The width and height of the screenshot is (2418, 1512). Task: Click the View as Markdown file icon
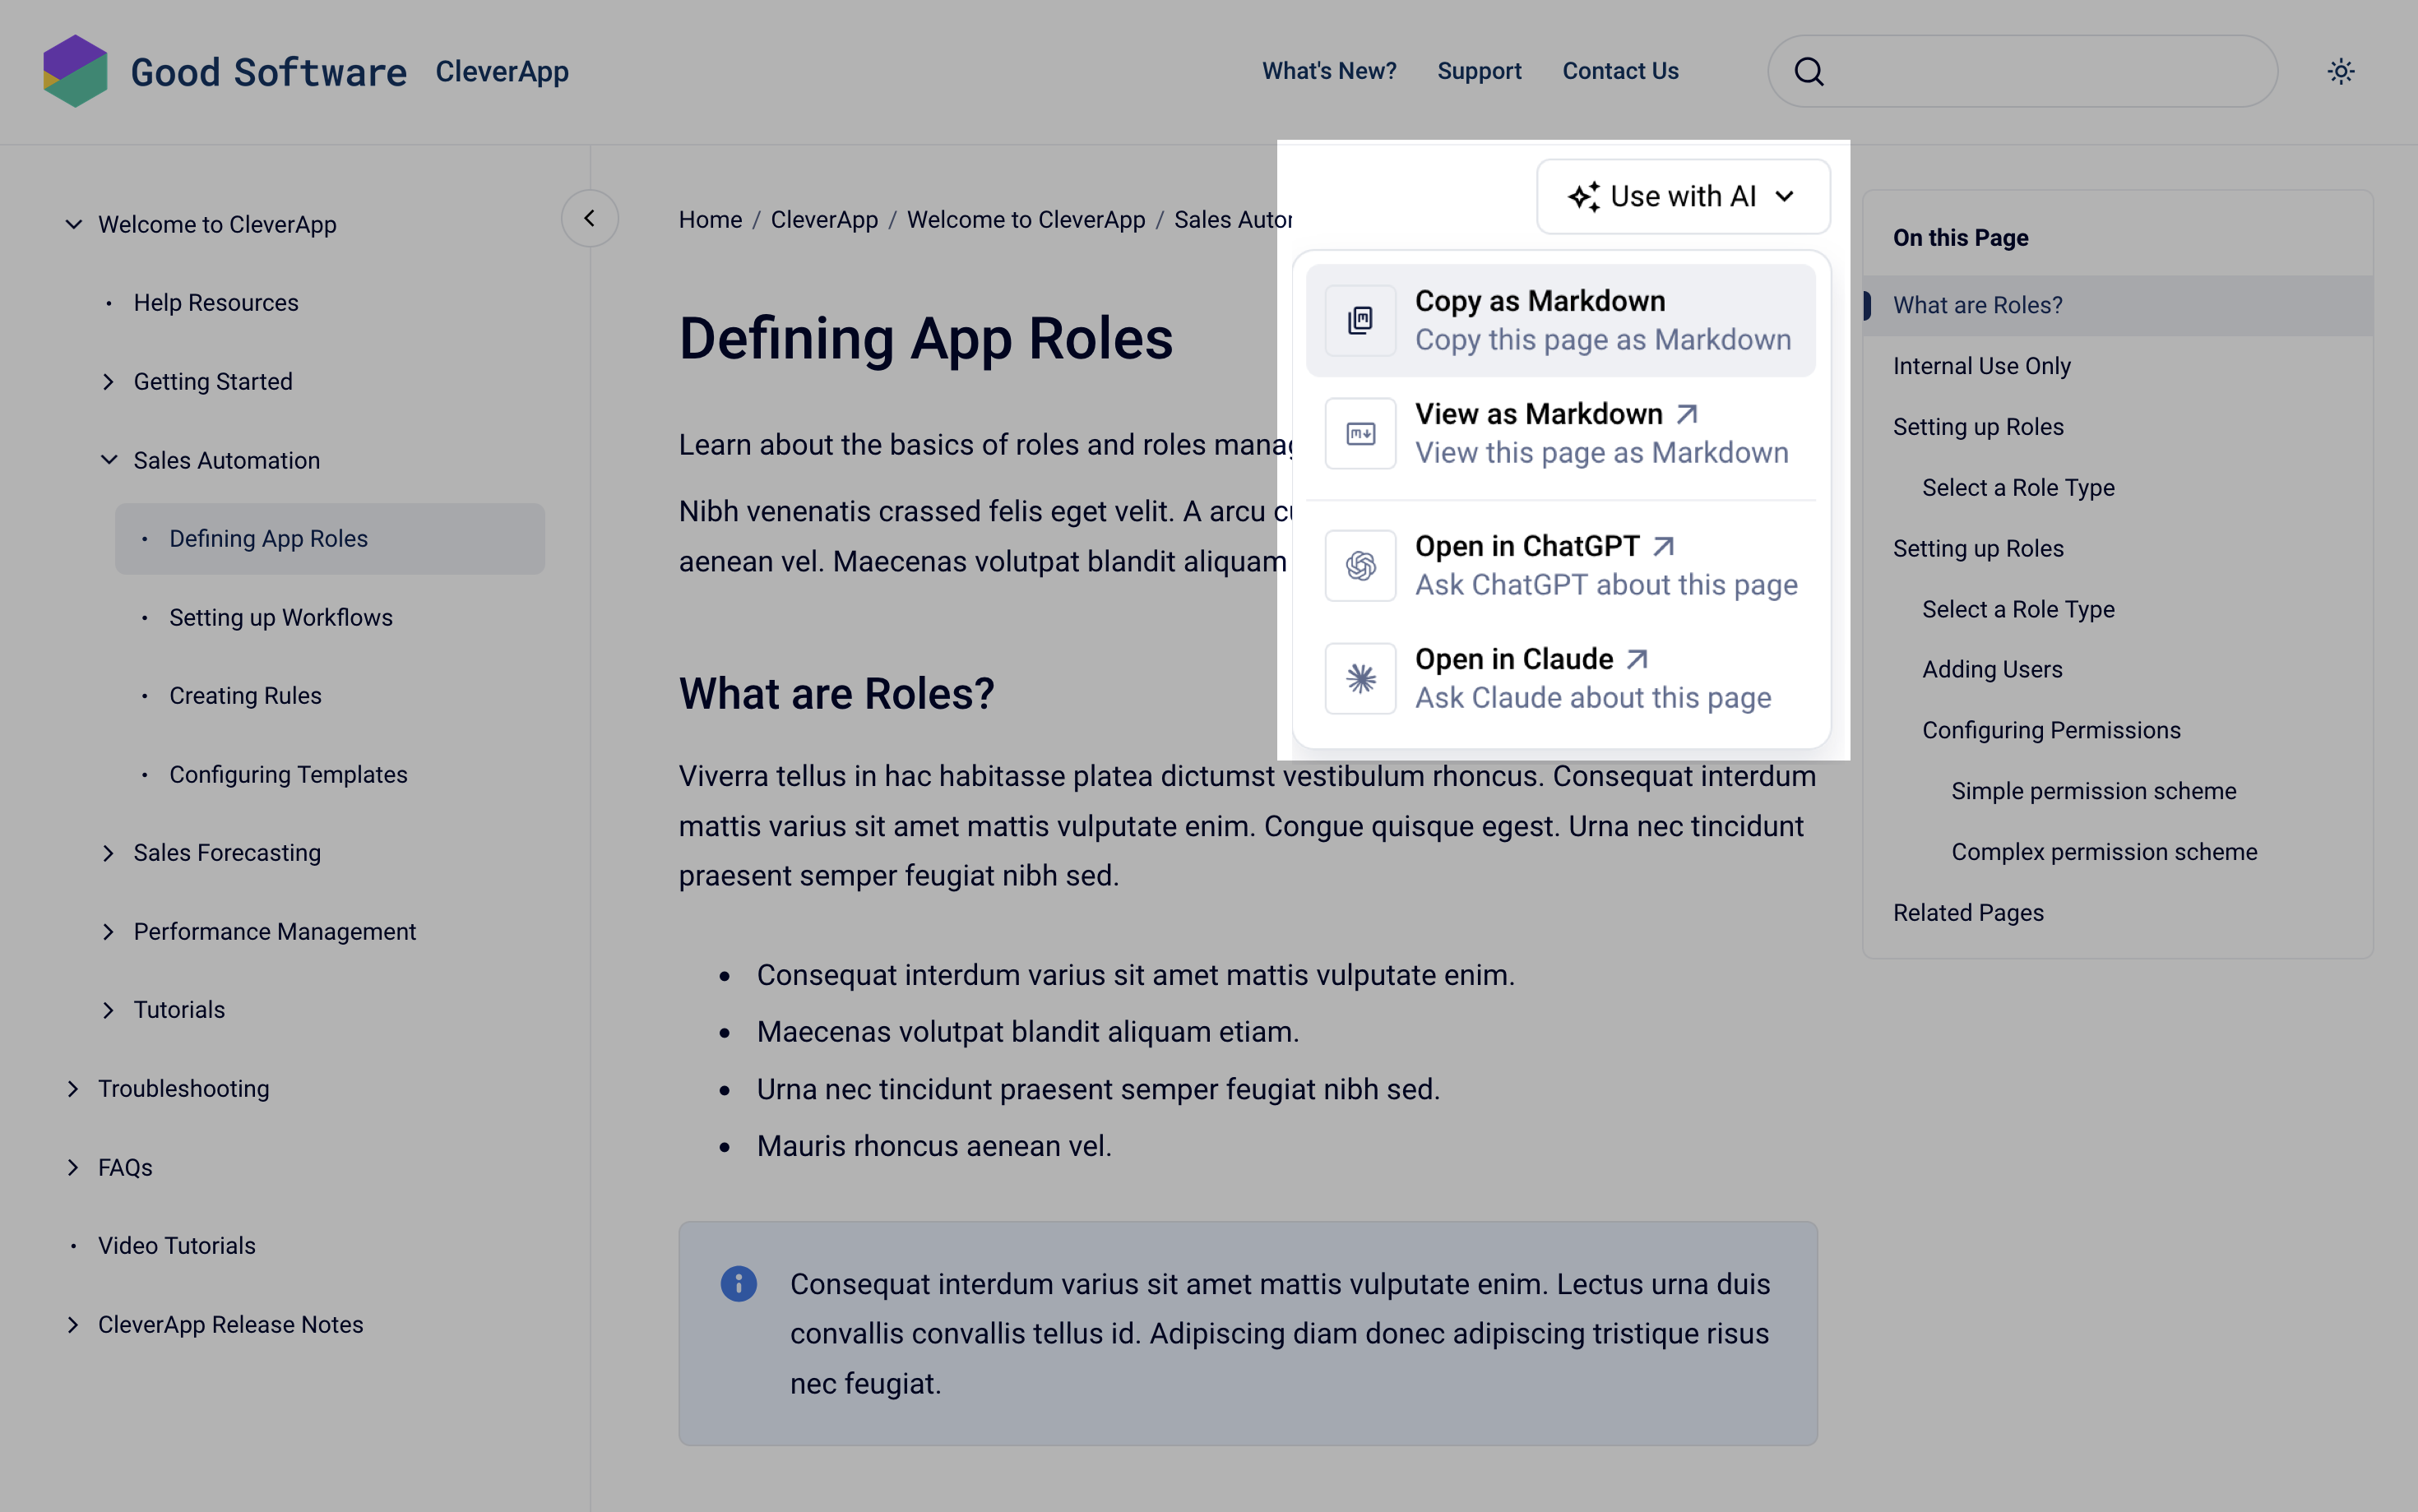[1360, 434]
